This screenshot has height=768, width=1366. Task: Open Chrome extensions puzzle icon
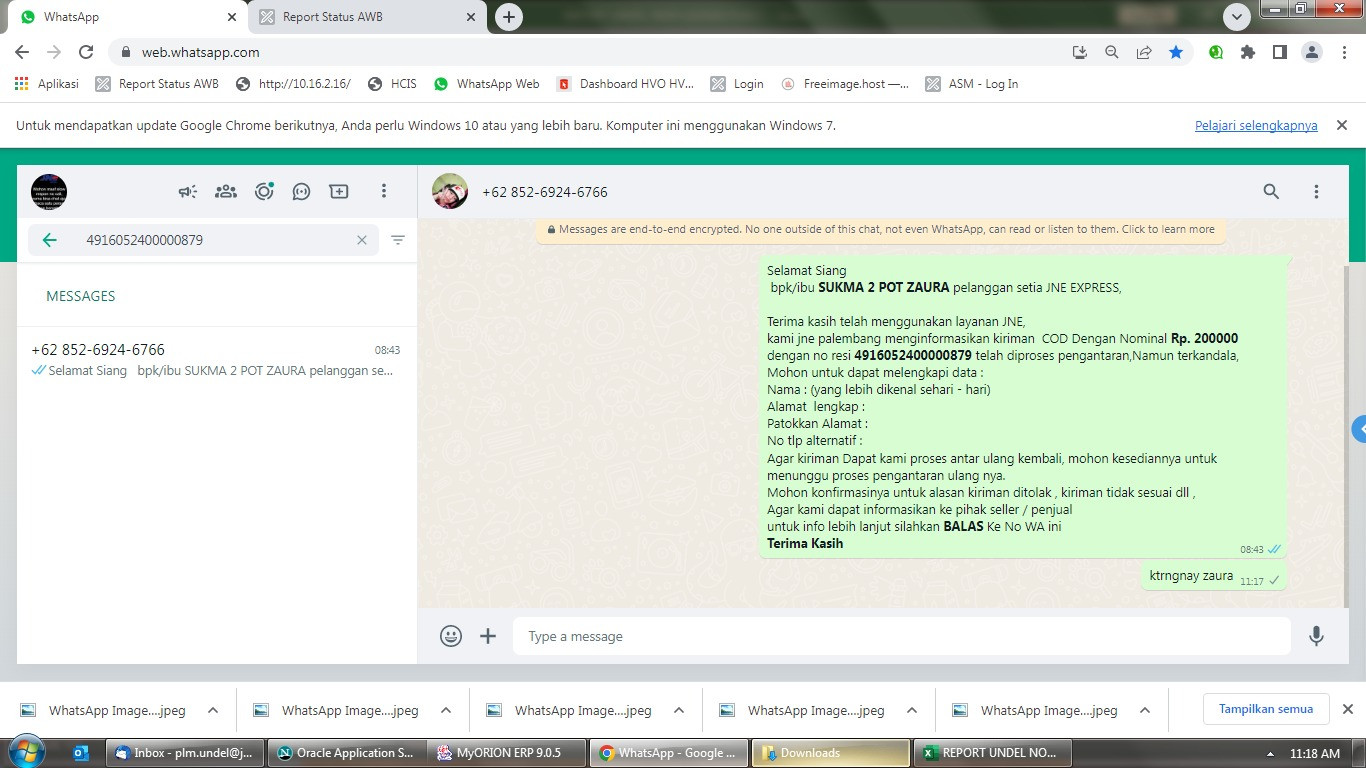tap(1248, 52)
